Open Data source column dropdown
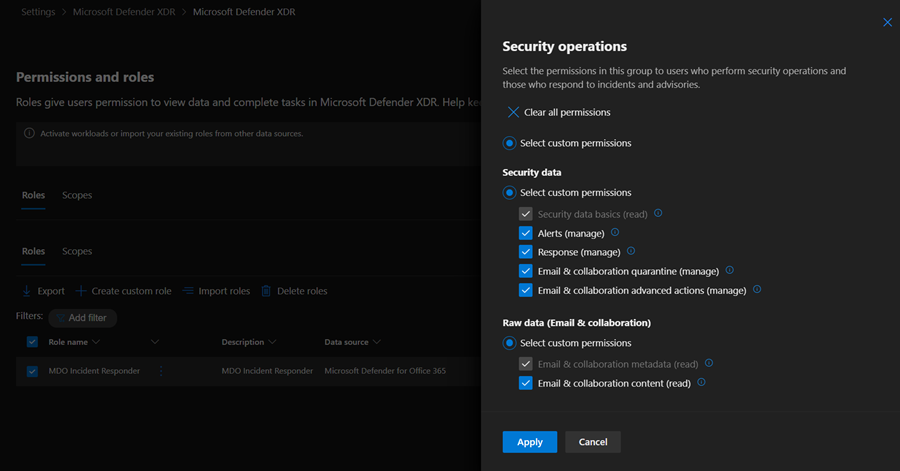The image size is (900, 471). pos(378,342)
